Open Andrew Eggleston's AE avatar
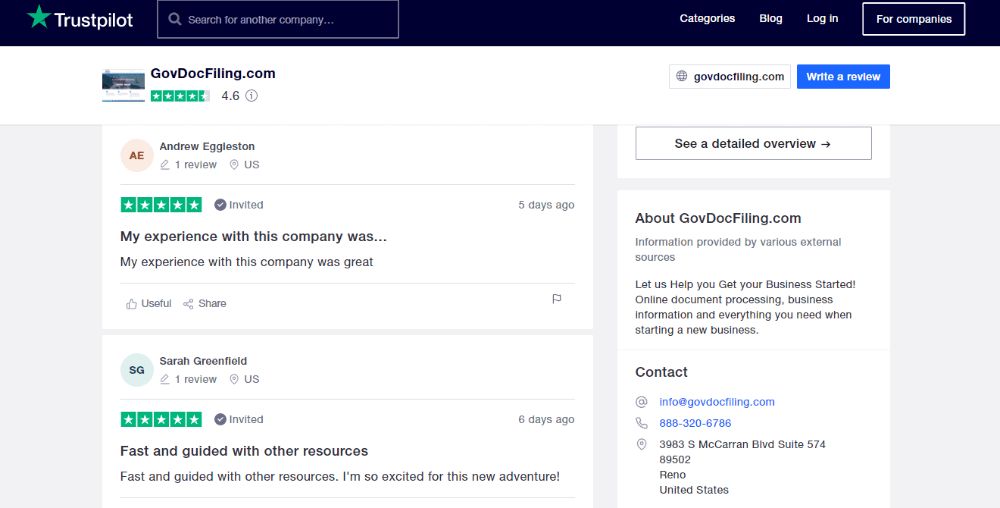The width and height of the screenshot is (1000, 508). click(x=136, y=156)
